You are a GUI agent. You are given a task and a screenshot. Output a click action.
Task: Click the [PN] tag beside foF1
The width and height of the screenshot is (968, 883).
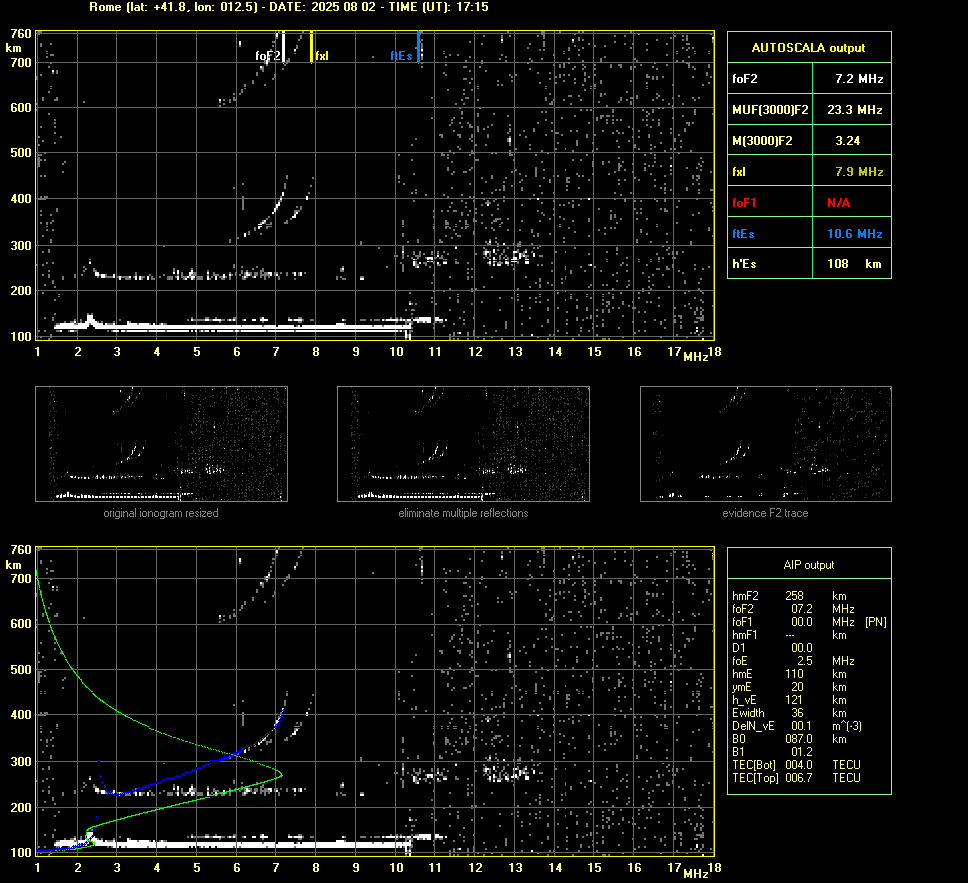pos(876,622)
